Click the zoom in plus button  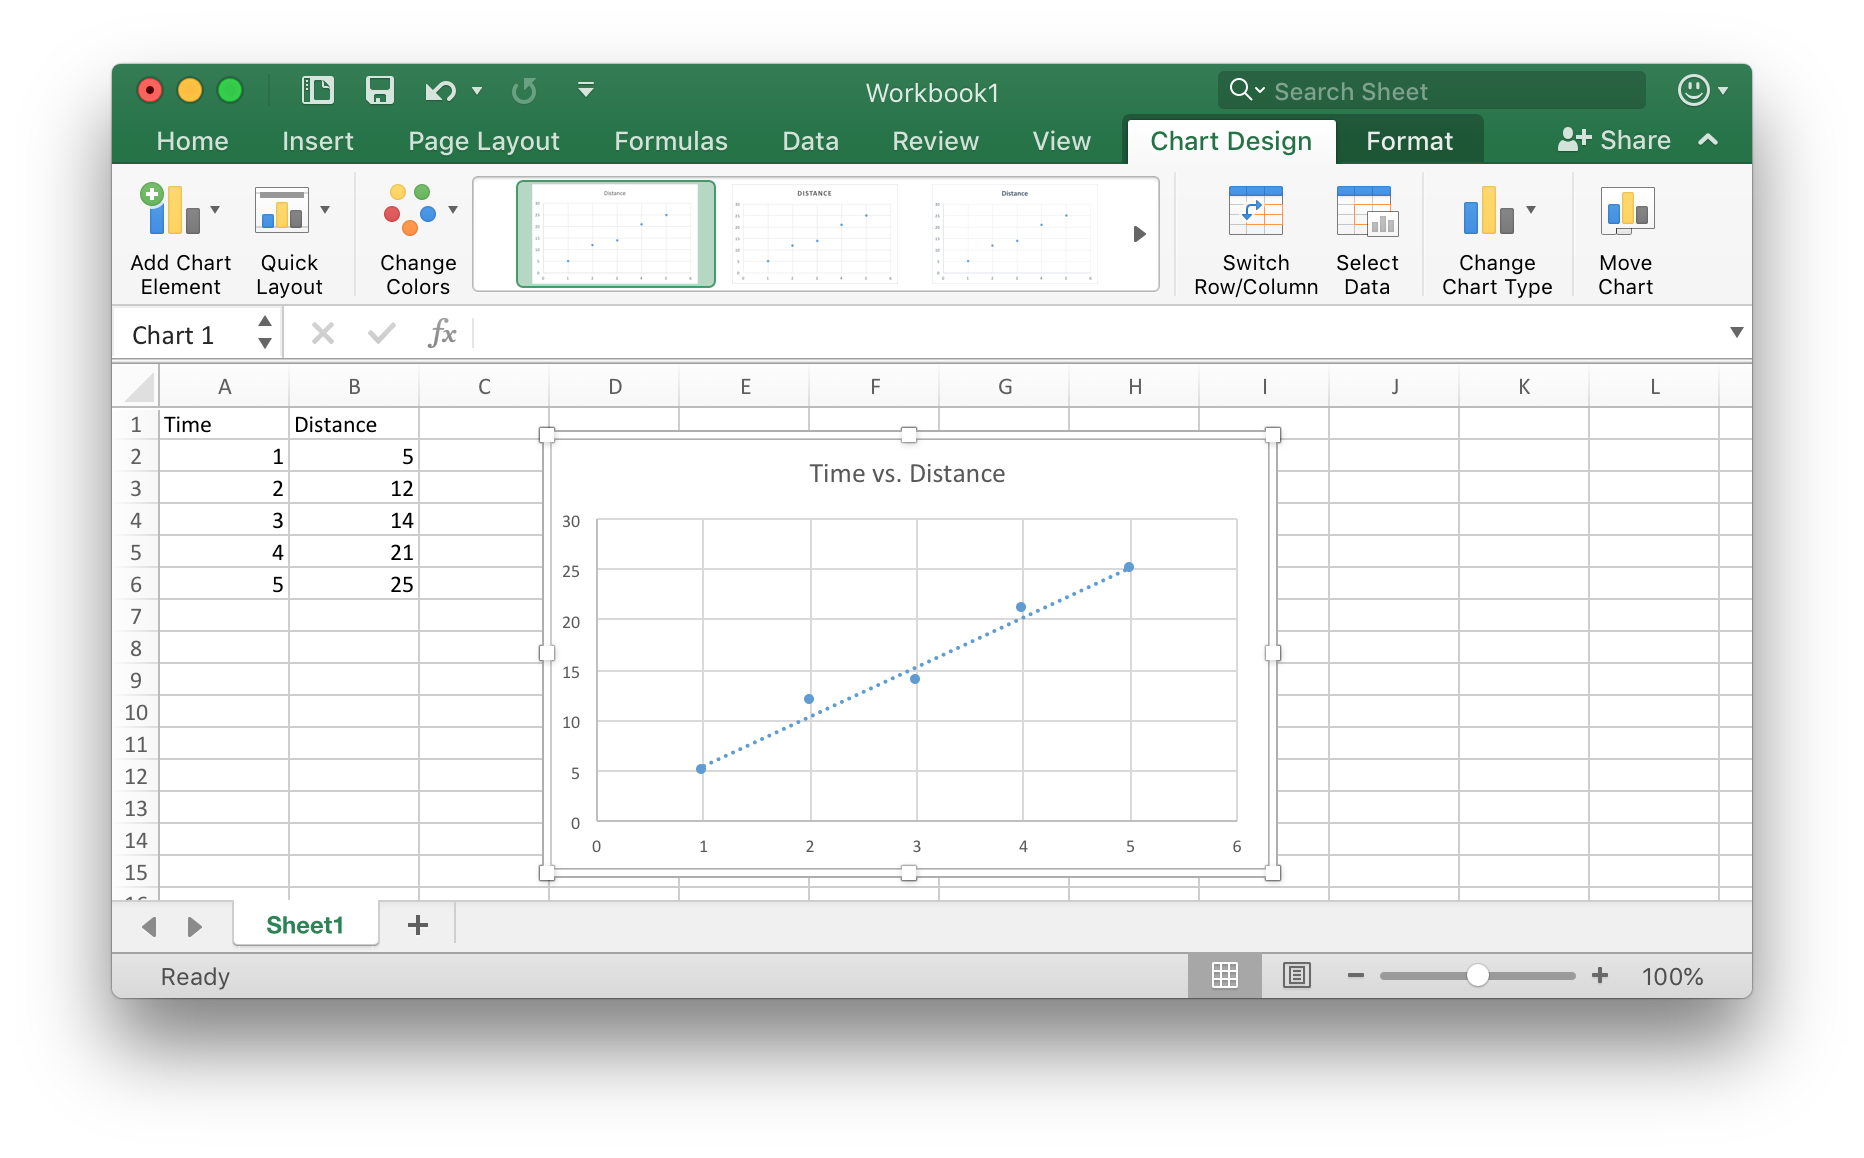click(1600, 975)
